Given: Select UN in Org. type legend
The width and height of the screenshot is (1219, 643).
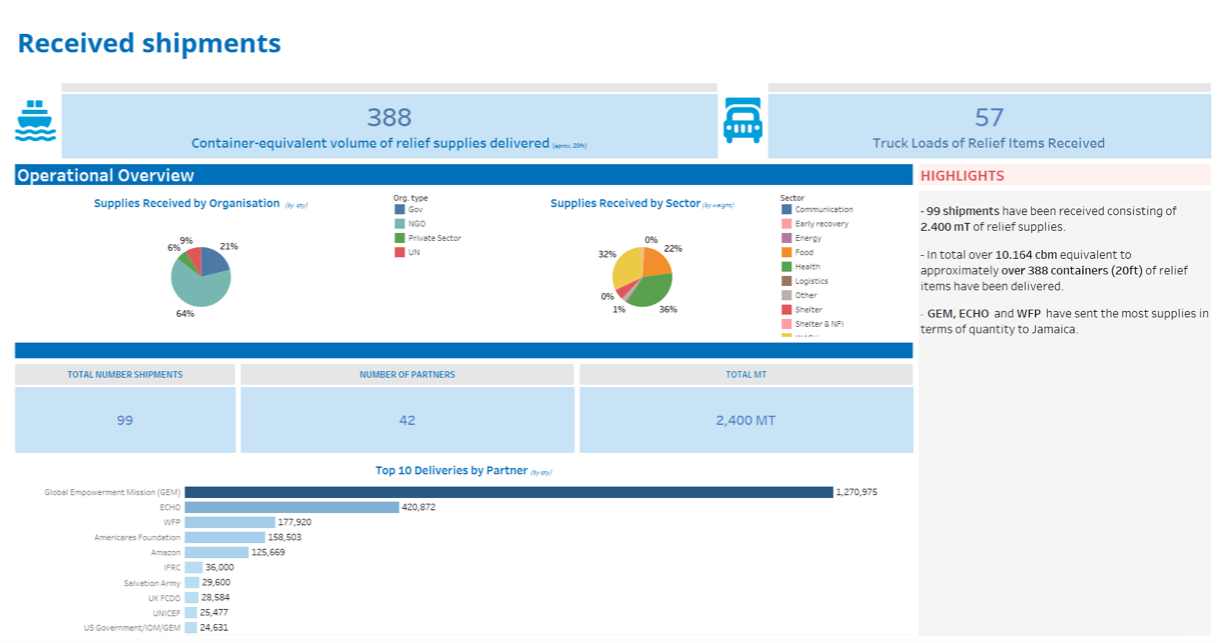Looking at the screenshot, I should (413, 252).
